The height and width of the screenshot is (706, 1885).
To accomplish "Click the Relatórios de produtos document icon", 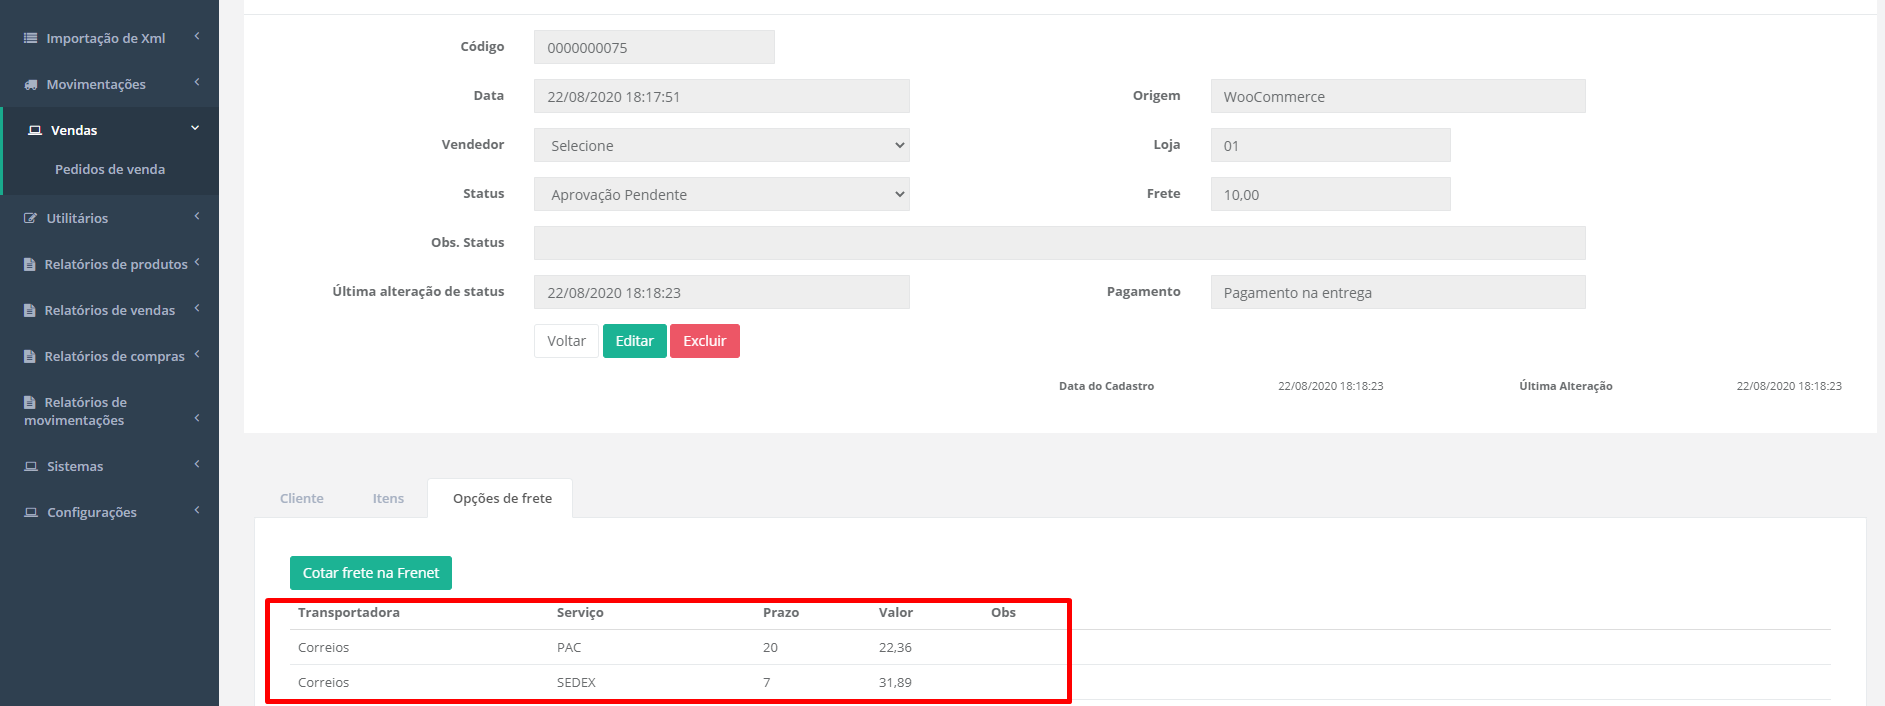I will pyautogui.click(x=30, y=264).
